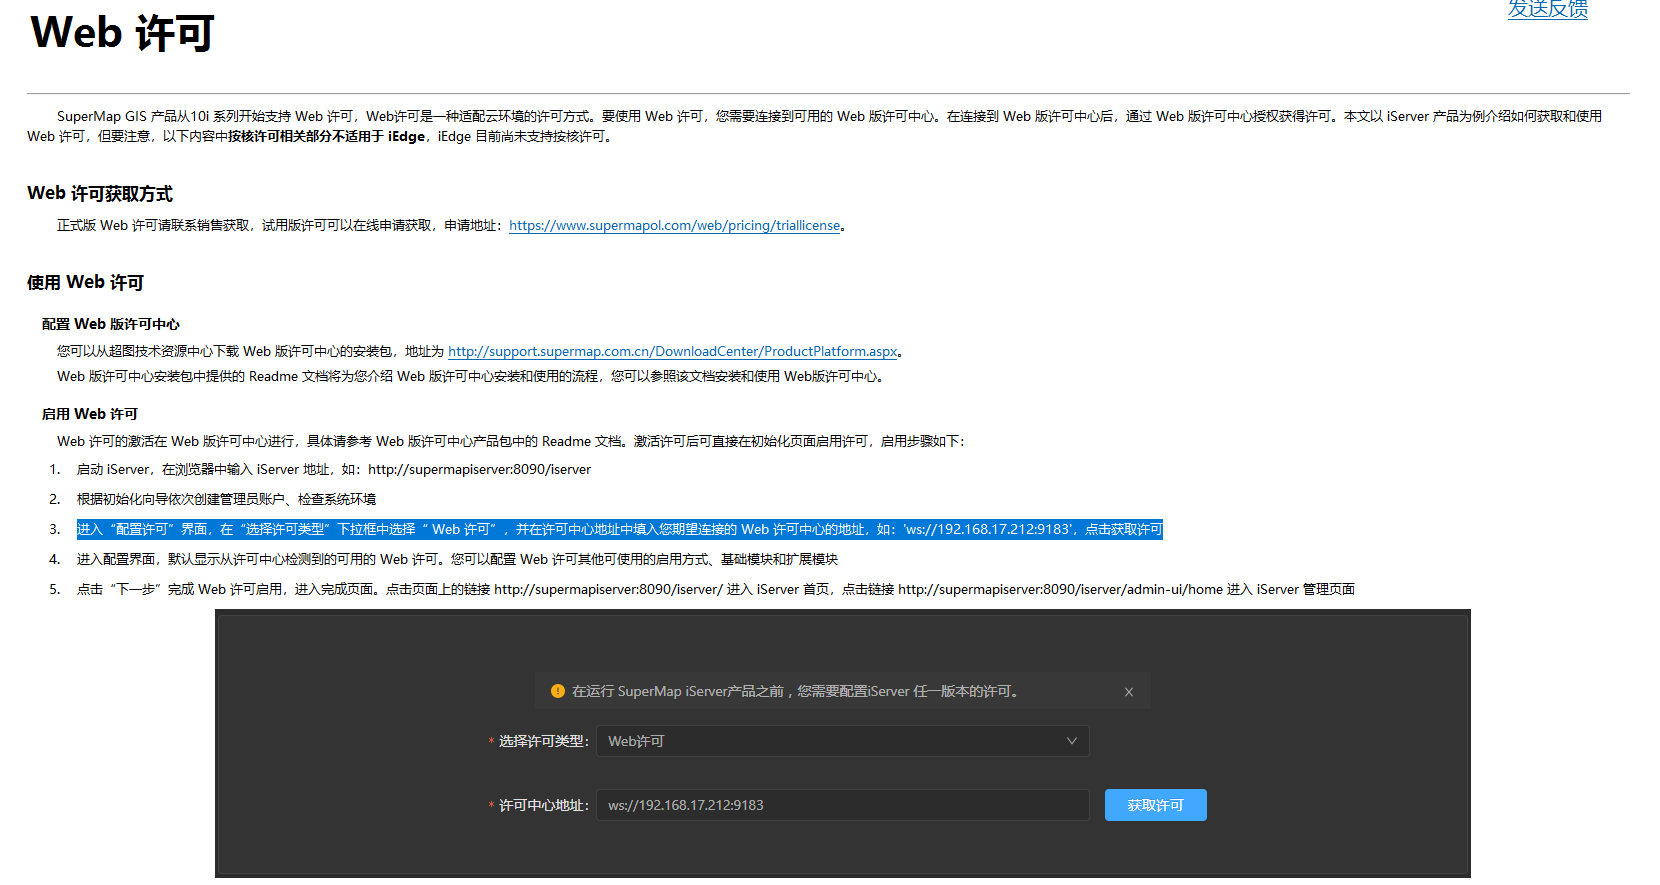Close the iServer license warning alert
Viewport: 1660px width, 885px height.
pyautogui.click(x=1129, y=692)
